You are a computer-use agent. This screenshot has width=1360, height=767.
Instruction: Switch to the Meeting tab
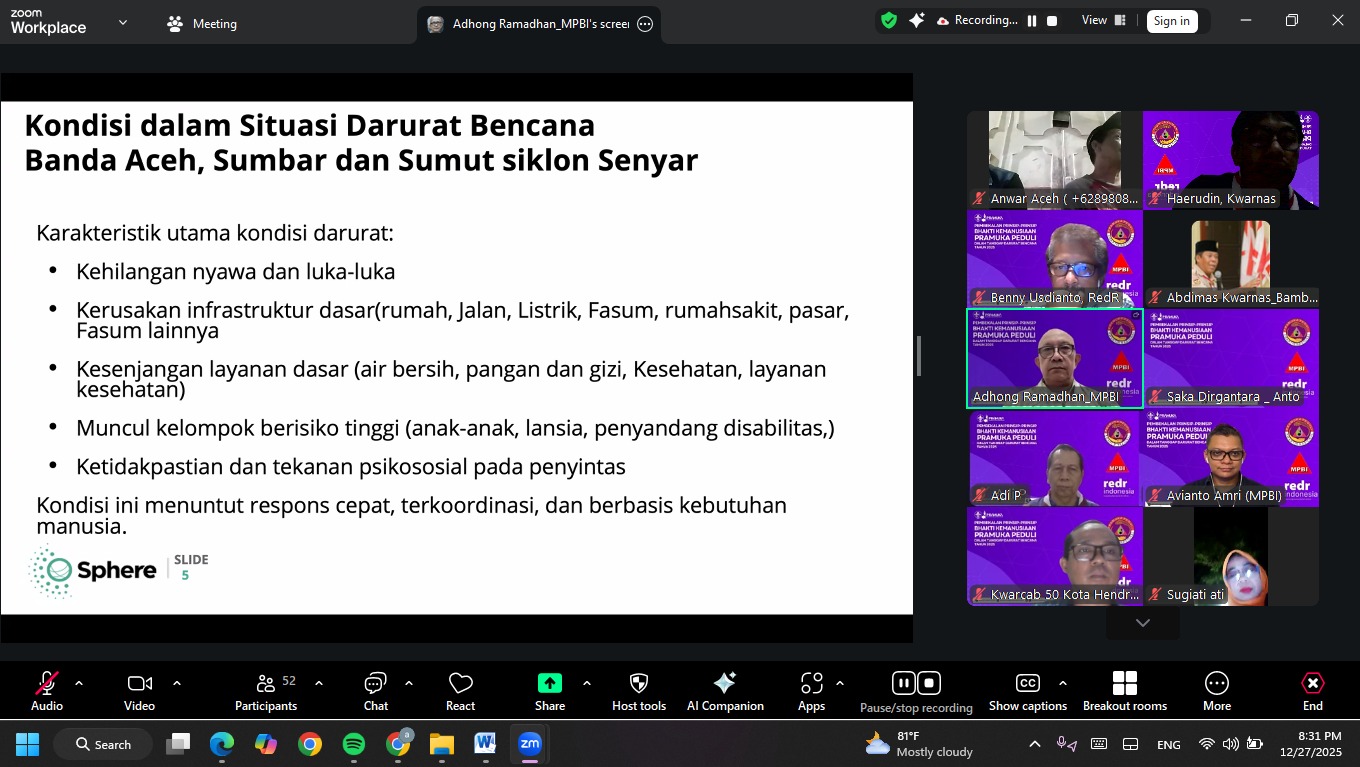(202, 23)
